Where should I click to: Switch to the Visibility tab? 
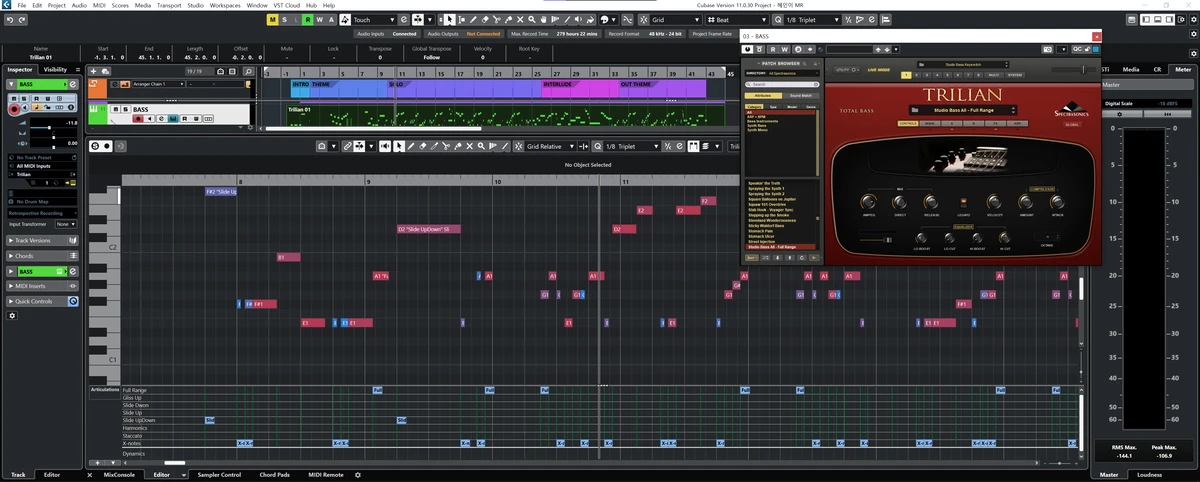[x=55, y=69]
